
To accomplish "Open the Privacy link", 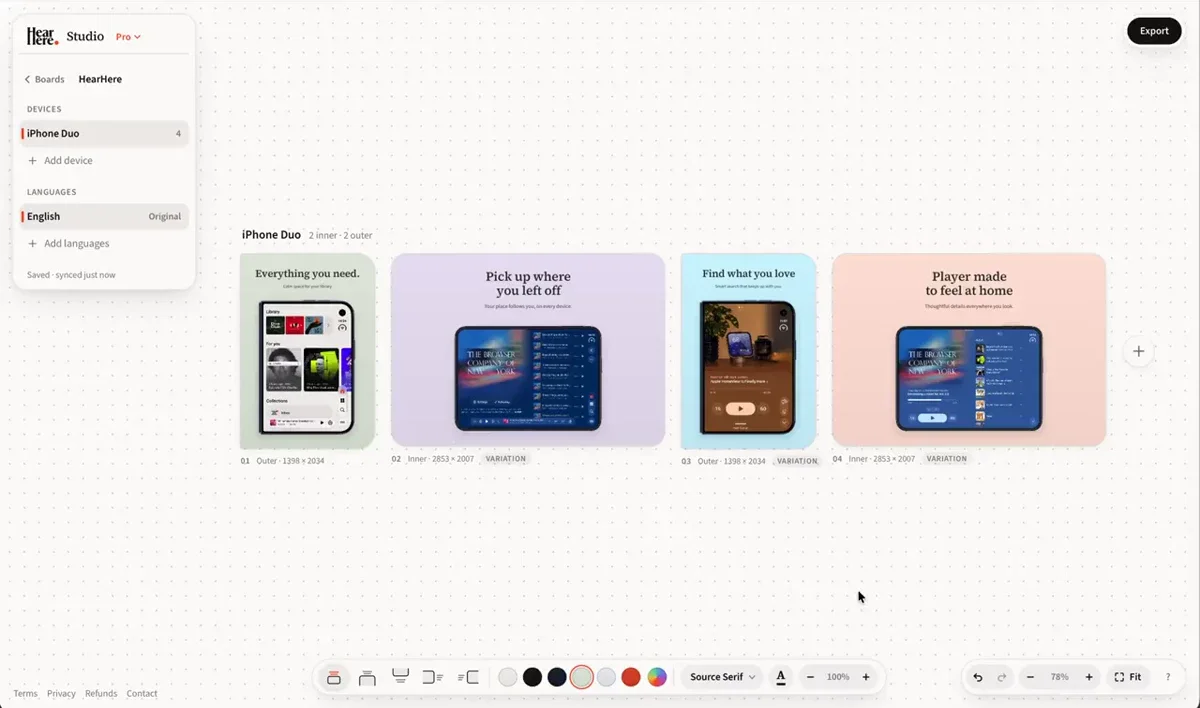I will tap(61, 693).
